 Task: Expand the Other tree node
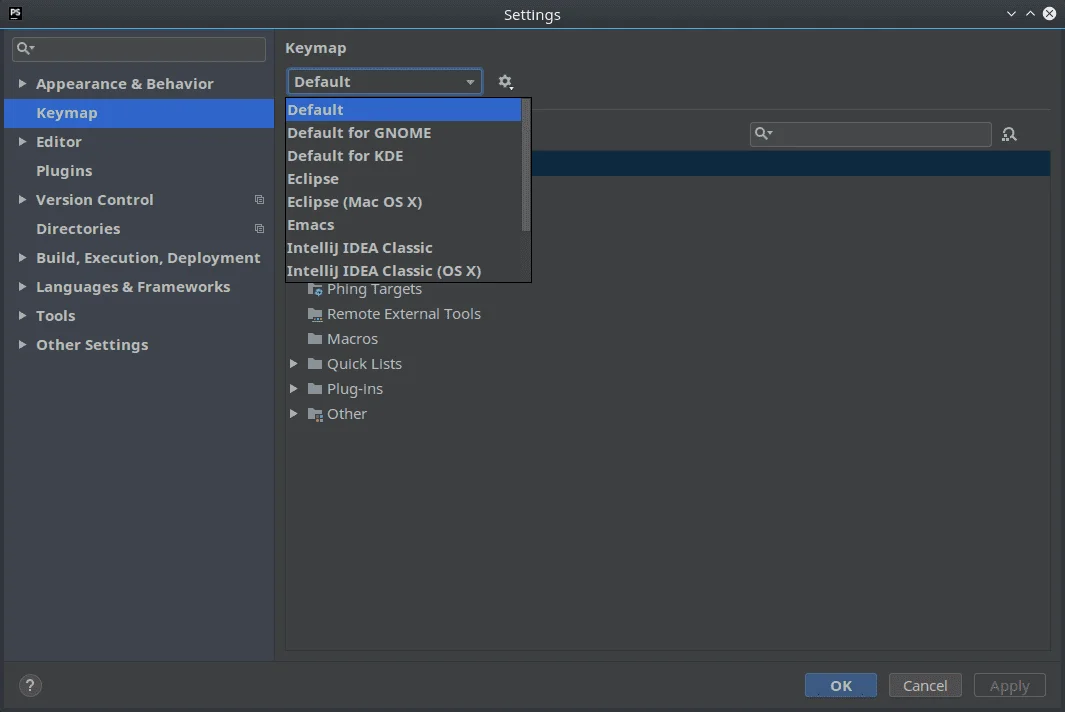point(292,413)
